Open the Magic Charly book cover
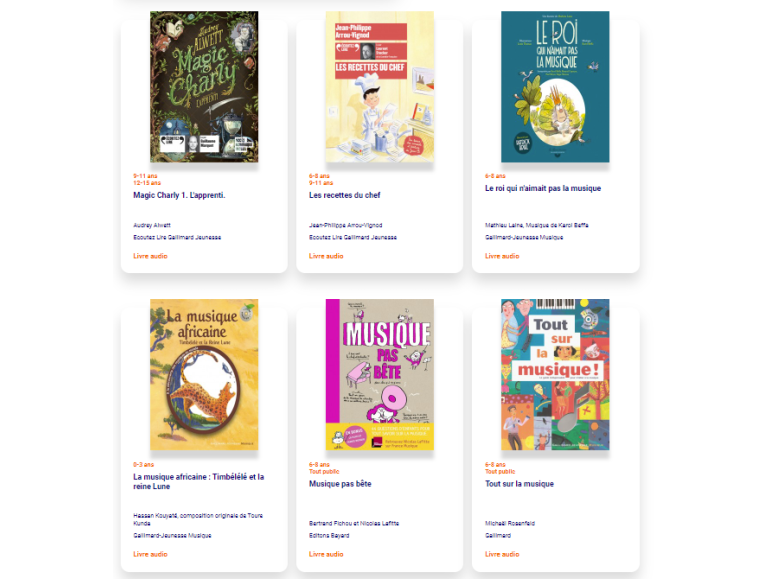 204,87
